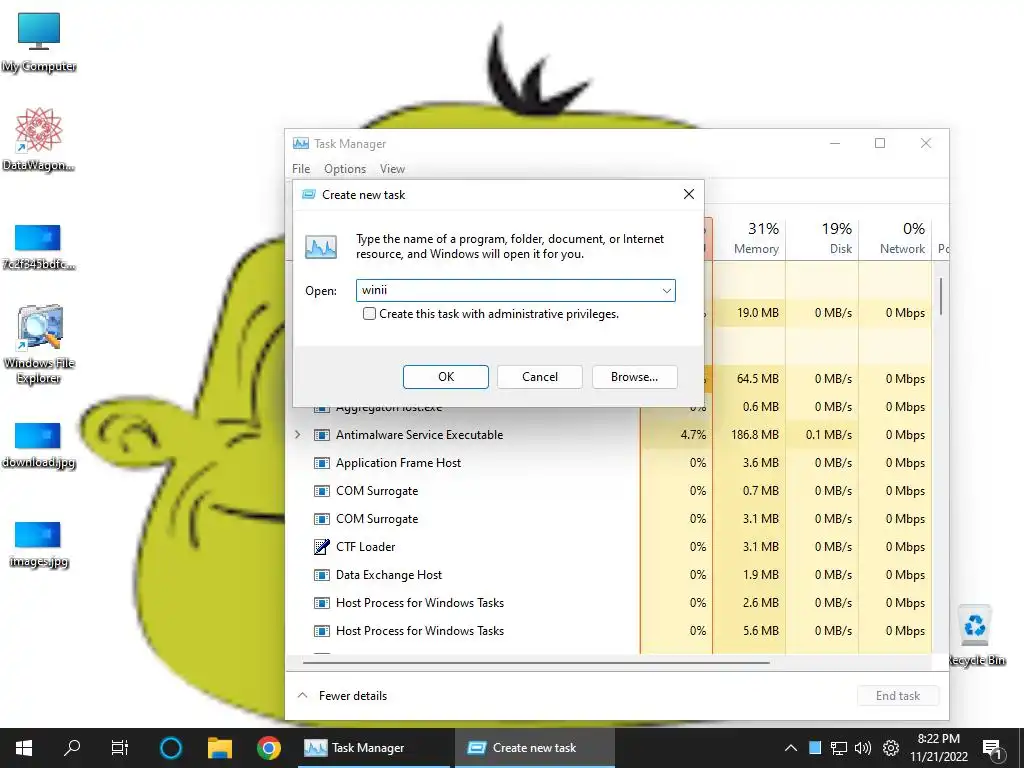1024x768 pixels.
Task: Click the Browse... button
Action: (635, 377)
